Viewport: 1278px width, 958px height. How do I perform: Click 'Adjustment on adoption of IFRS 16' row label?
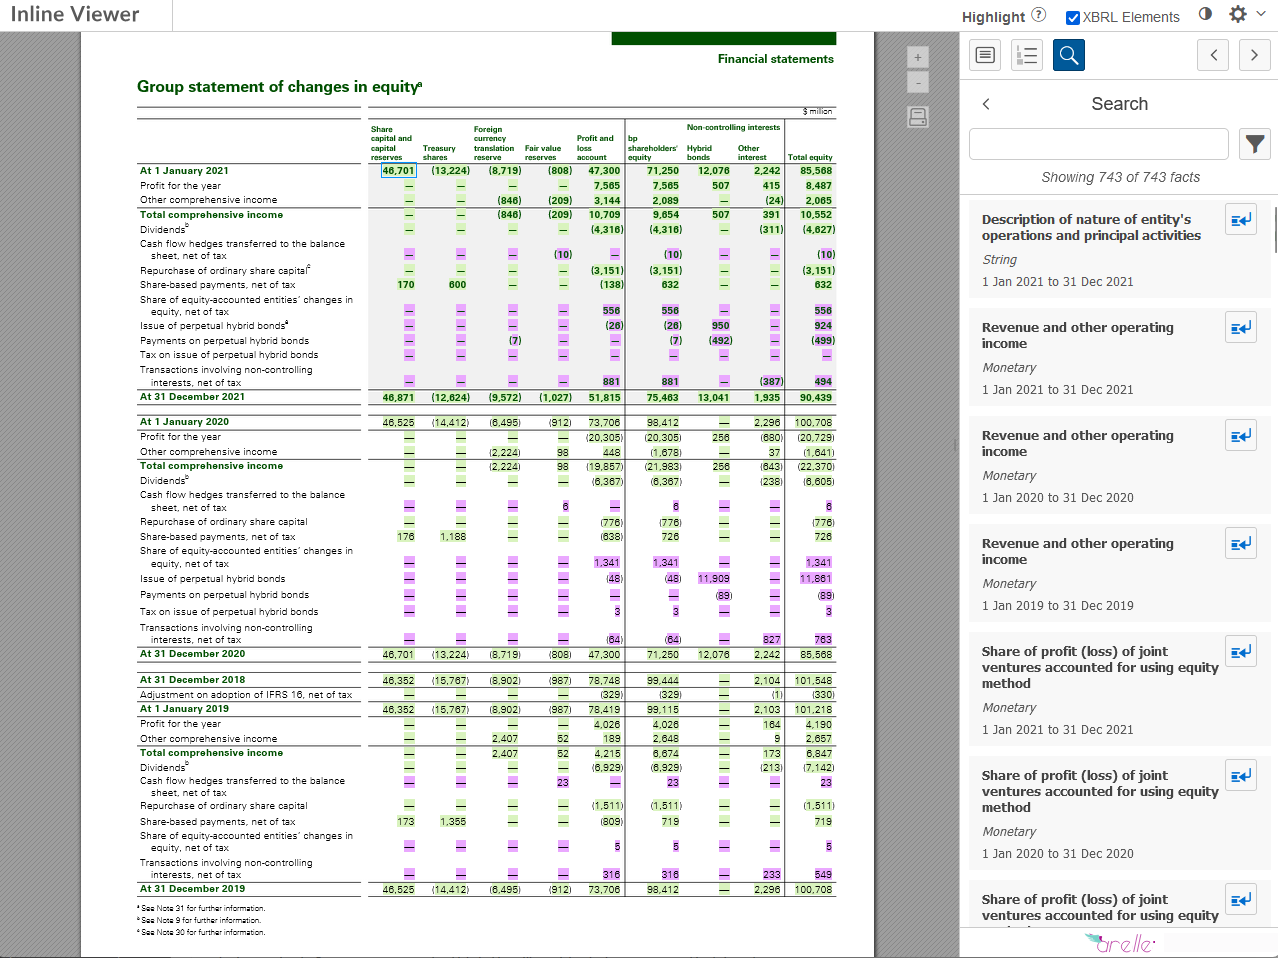(246, 695)
